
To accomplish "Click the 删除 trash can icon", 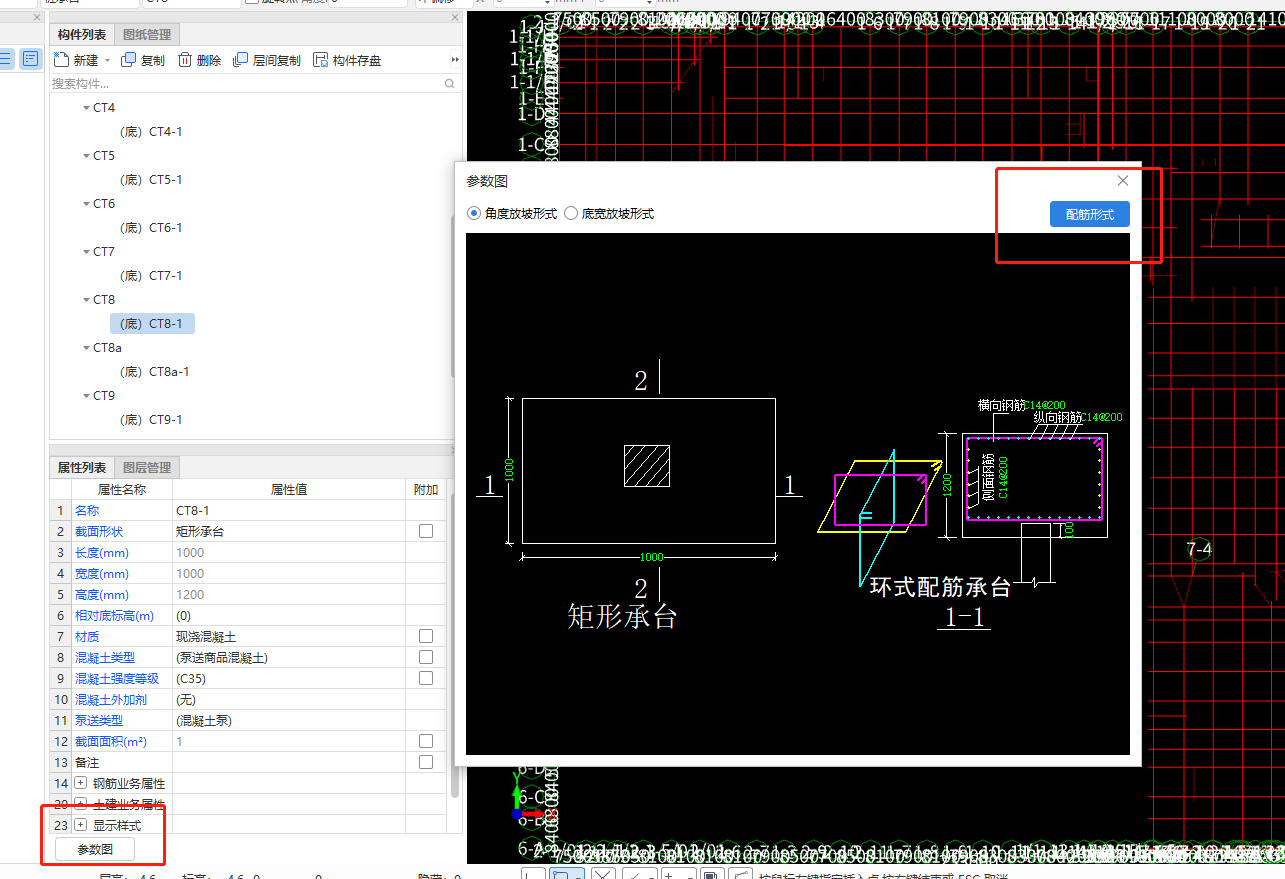I will point(185,60).
